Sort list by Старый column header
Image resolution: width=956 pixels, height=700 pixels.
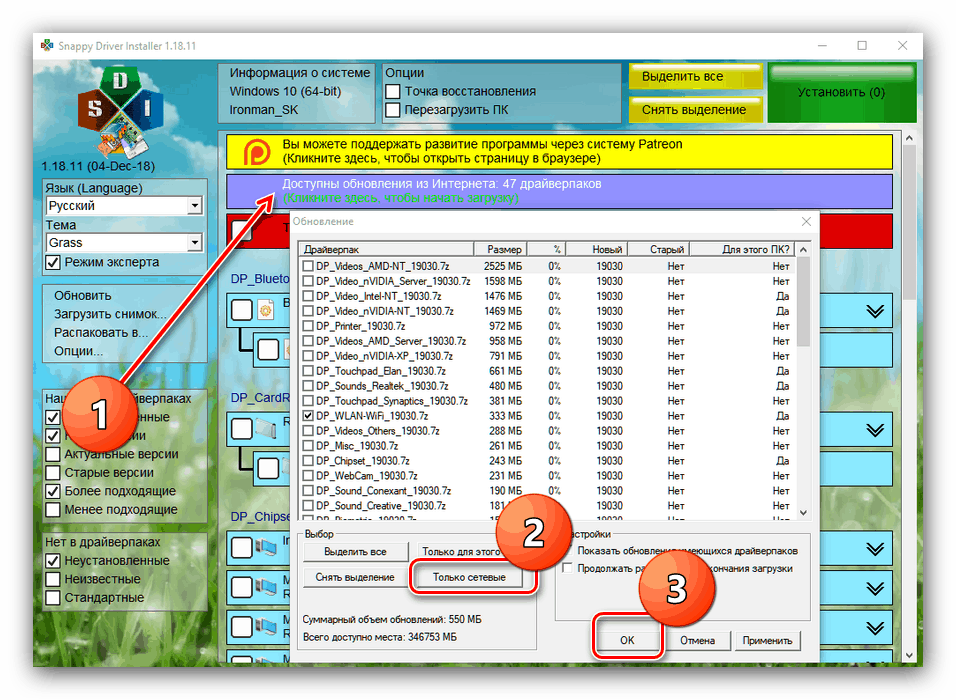tap(658, 249)
